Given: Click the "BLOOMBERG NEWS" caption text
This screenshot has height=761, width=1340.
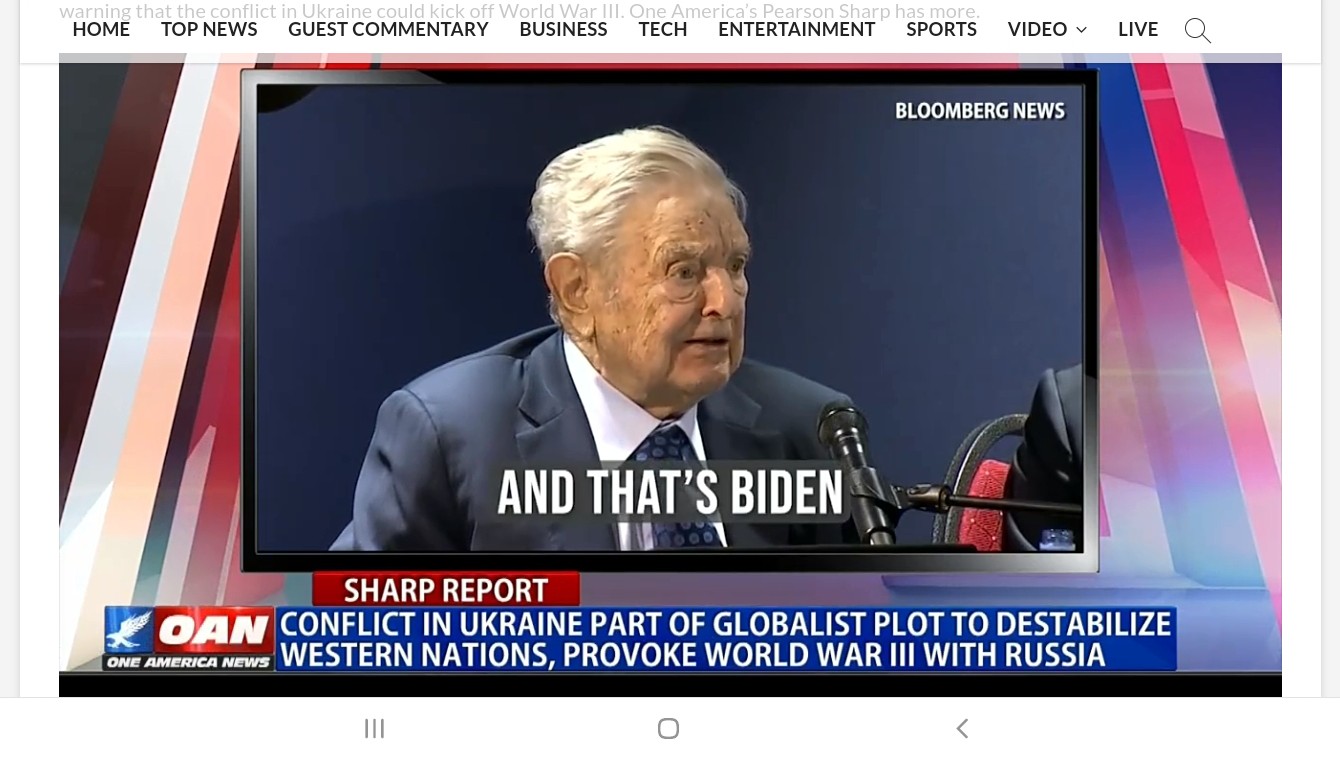Looking at the screenshot, I should [x=980, y=111].
